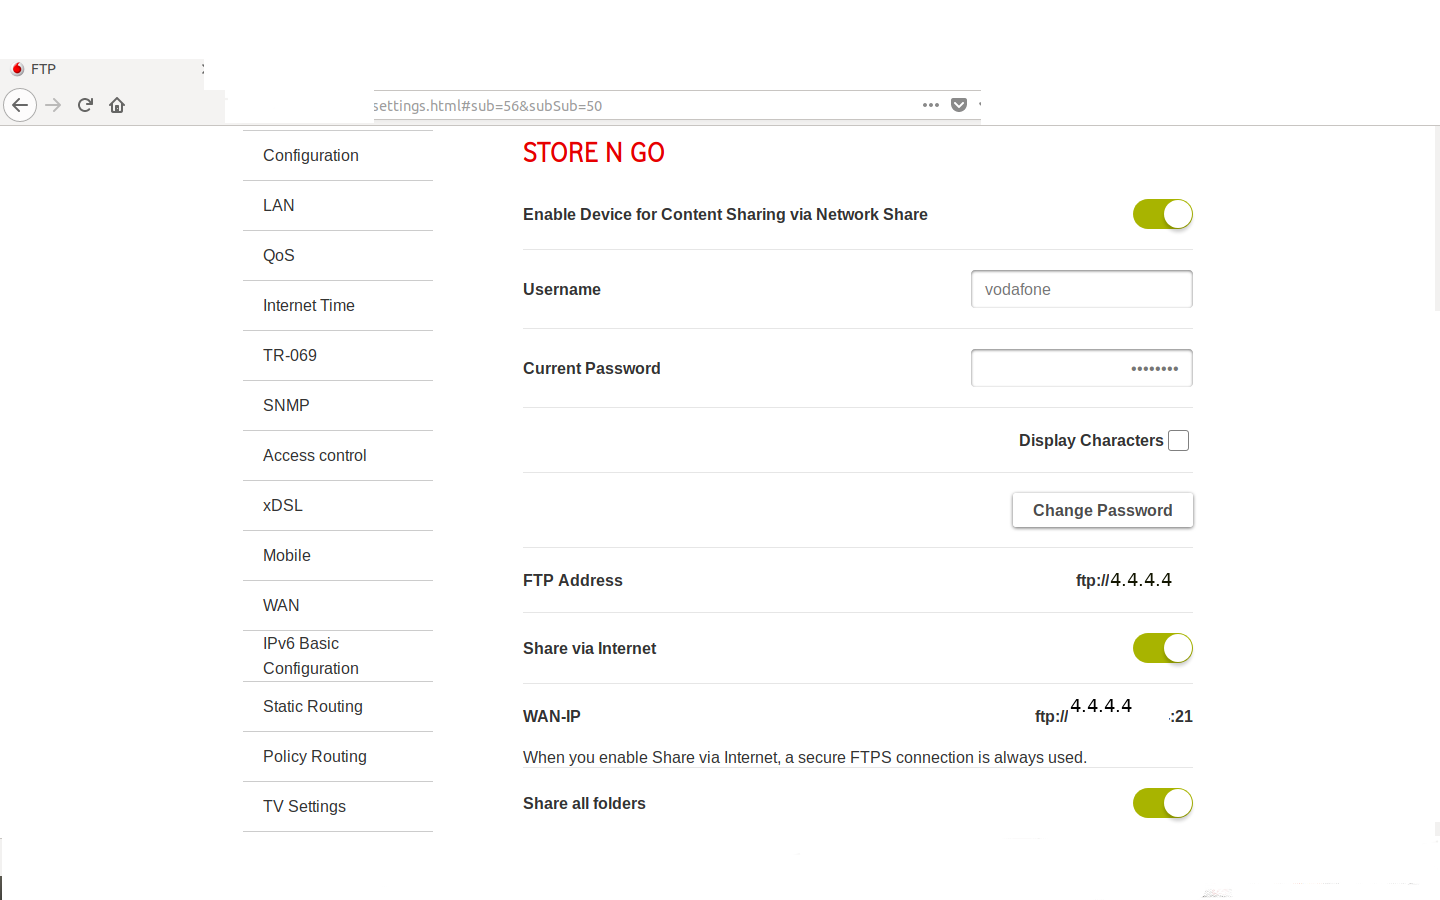Navigate to Static Routing settings

point(313,706)
